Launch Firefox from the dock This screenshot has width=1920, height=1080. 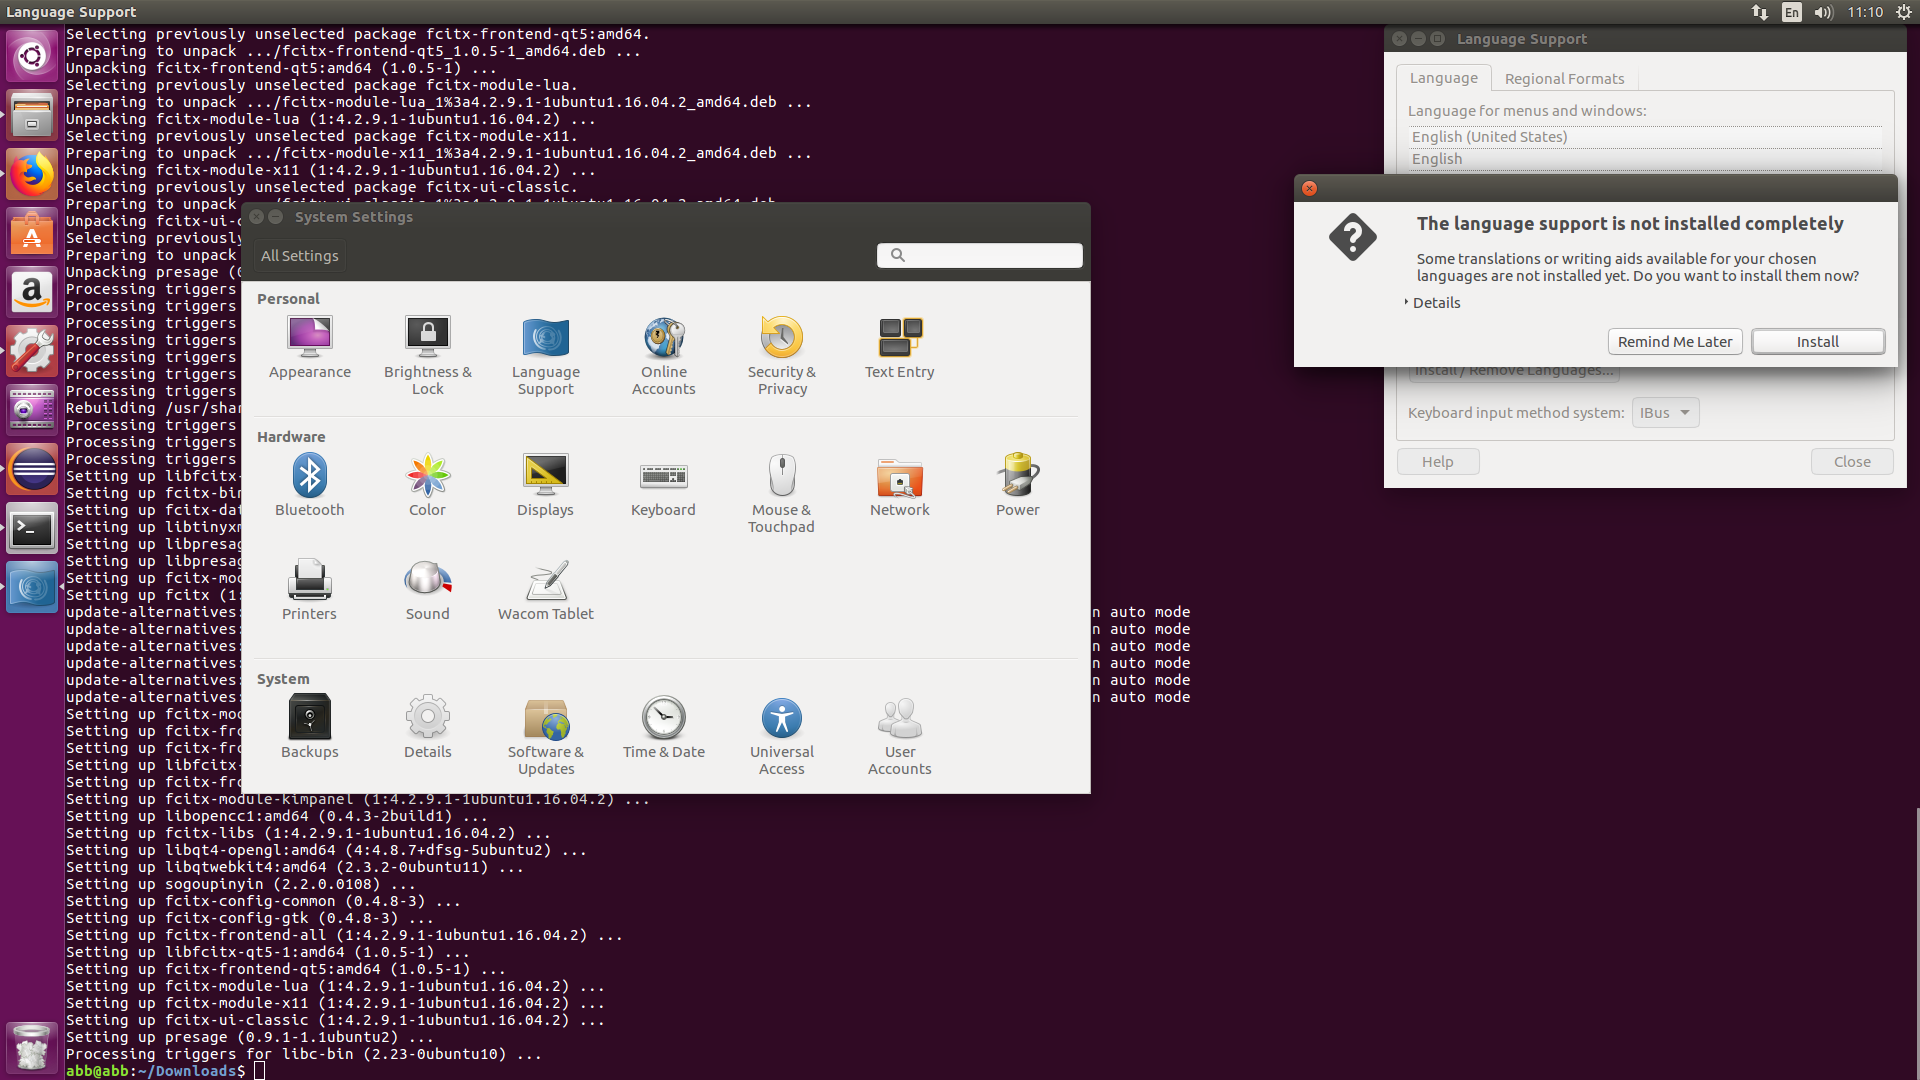point(32,174)
